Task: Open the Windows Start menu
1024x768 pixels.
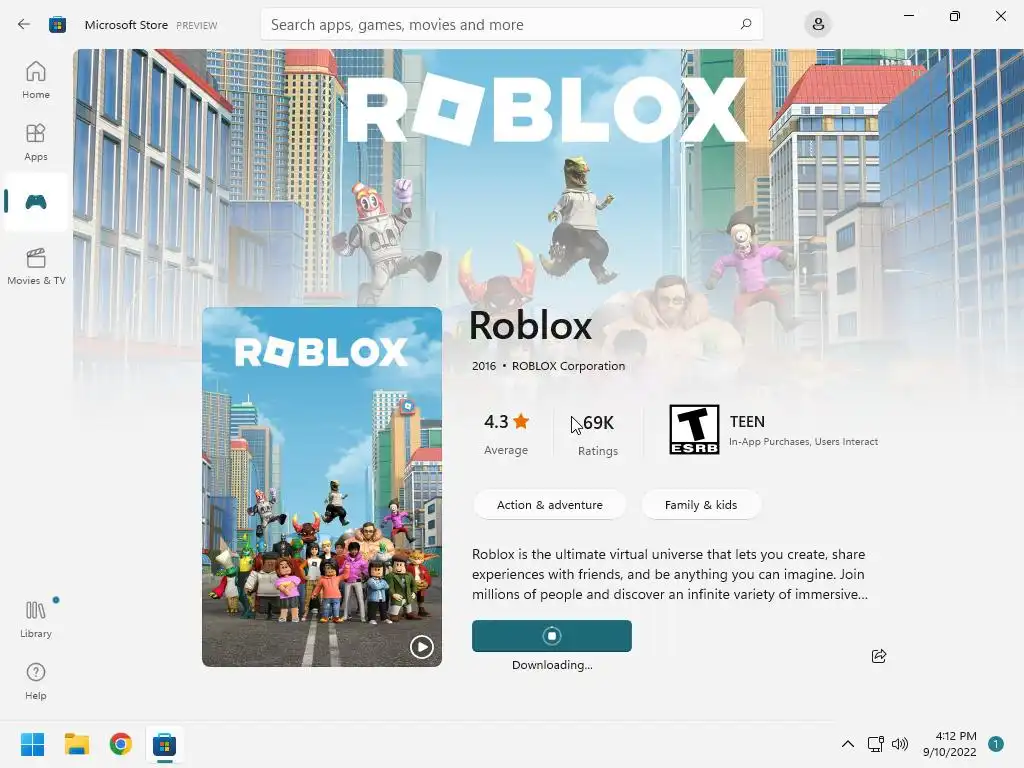Action: pos(33,744)
